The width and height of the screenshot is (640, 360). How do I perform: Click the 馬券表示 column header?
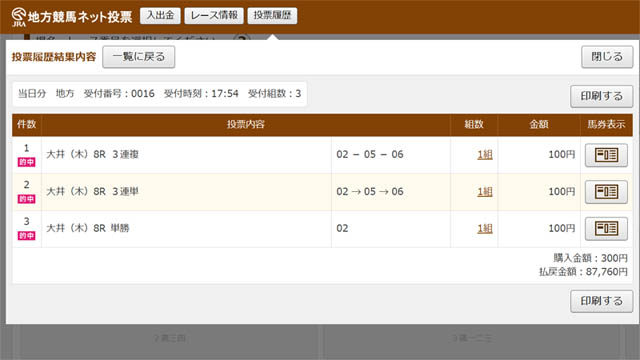[606, 124]
